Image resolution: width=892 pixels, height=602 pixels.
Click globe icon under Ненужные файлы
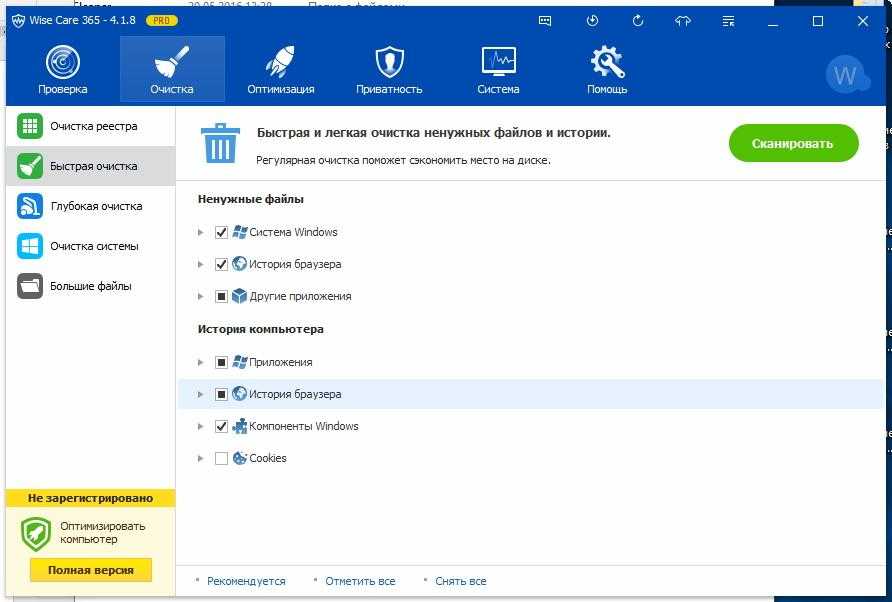[x=239, y=264]
